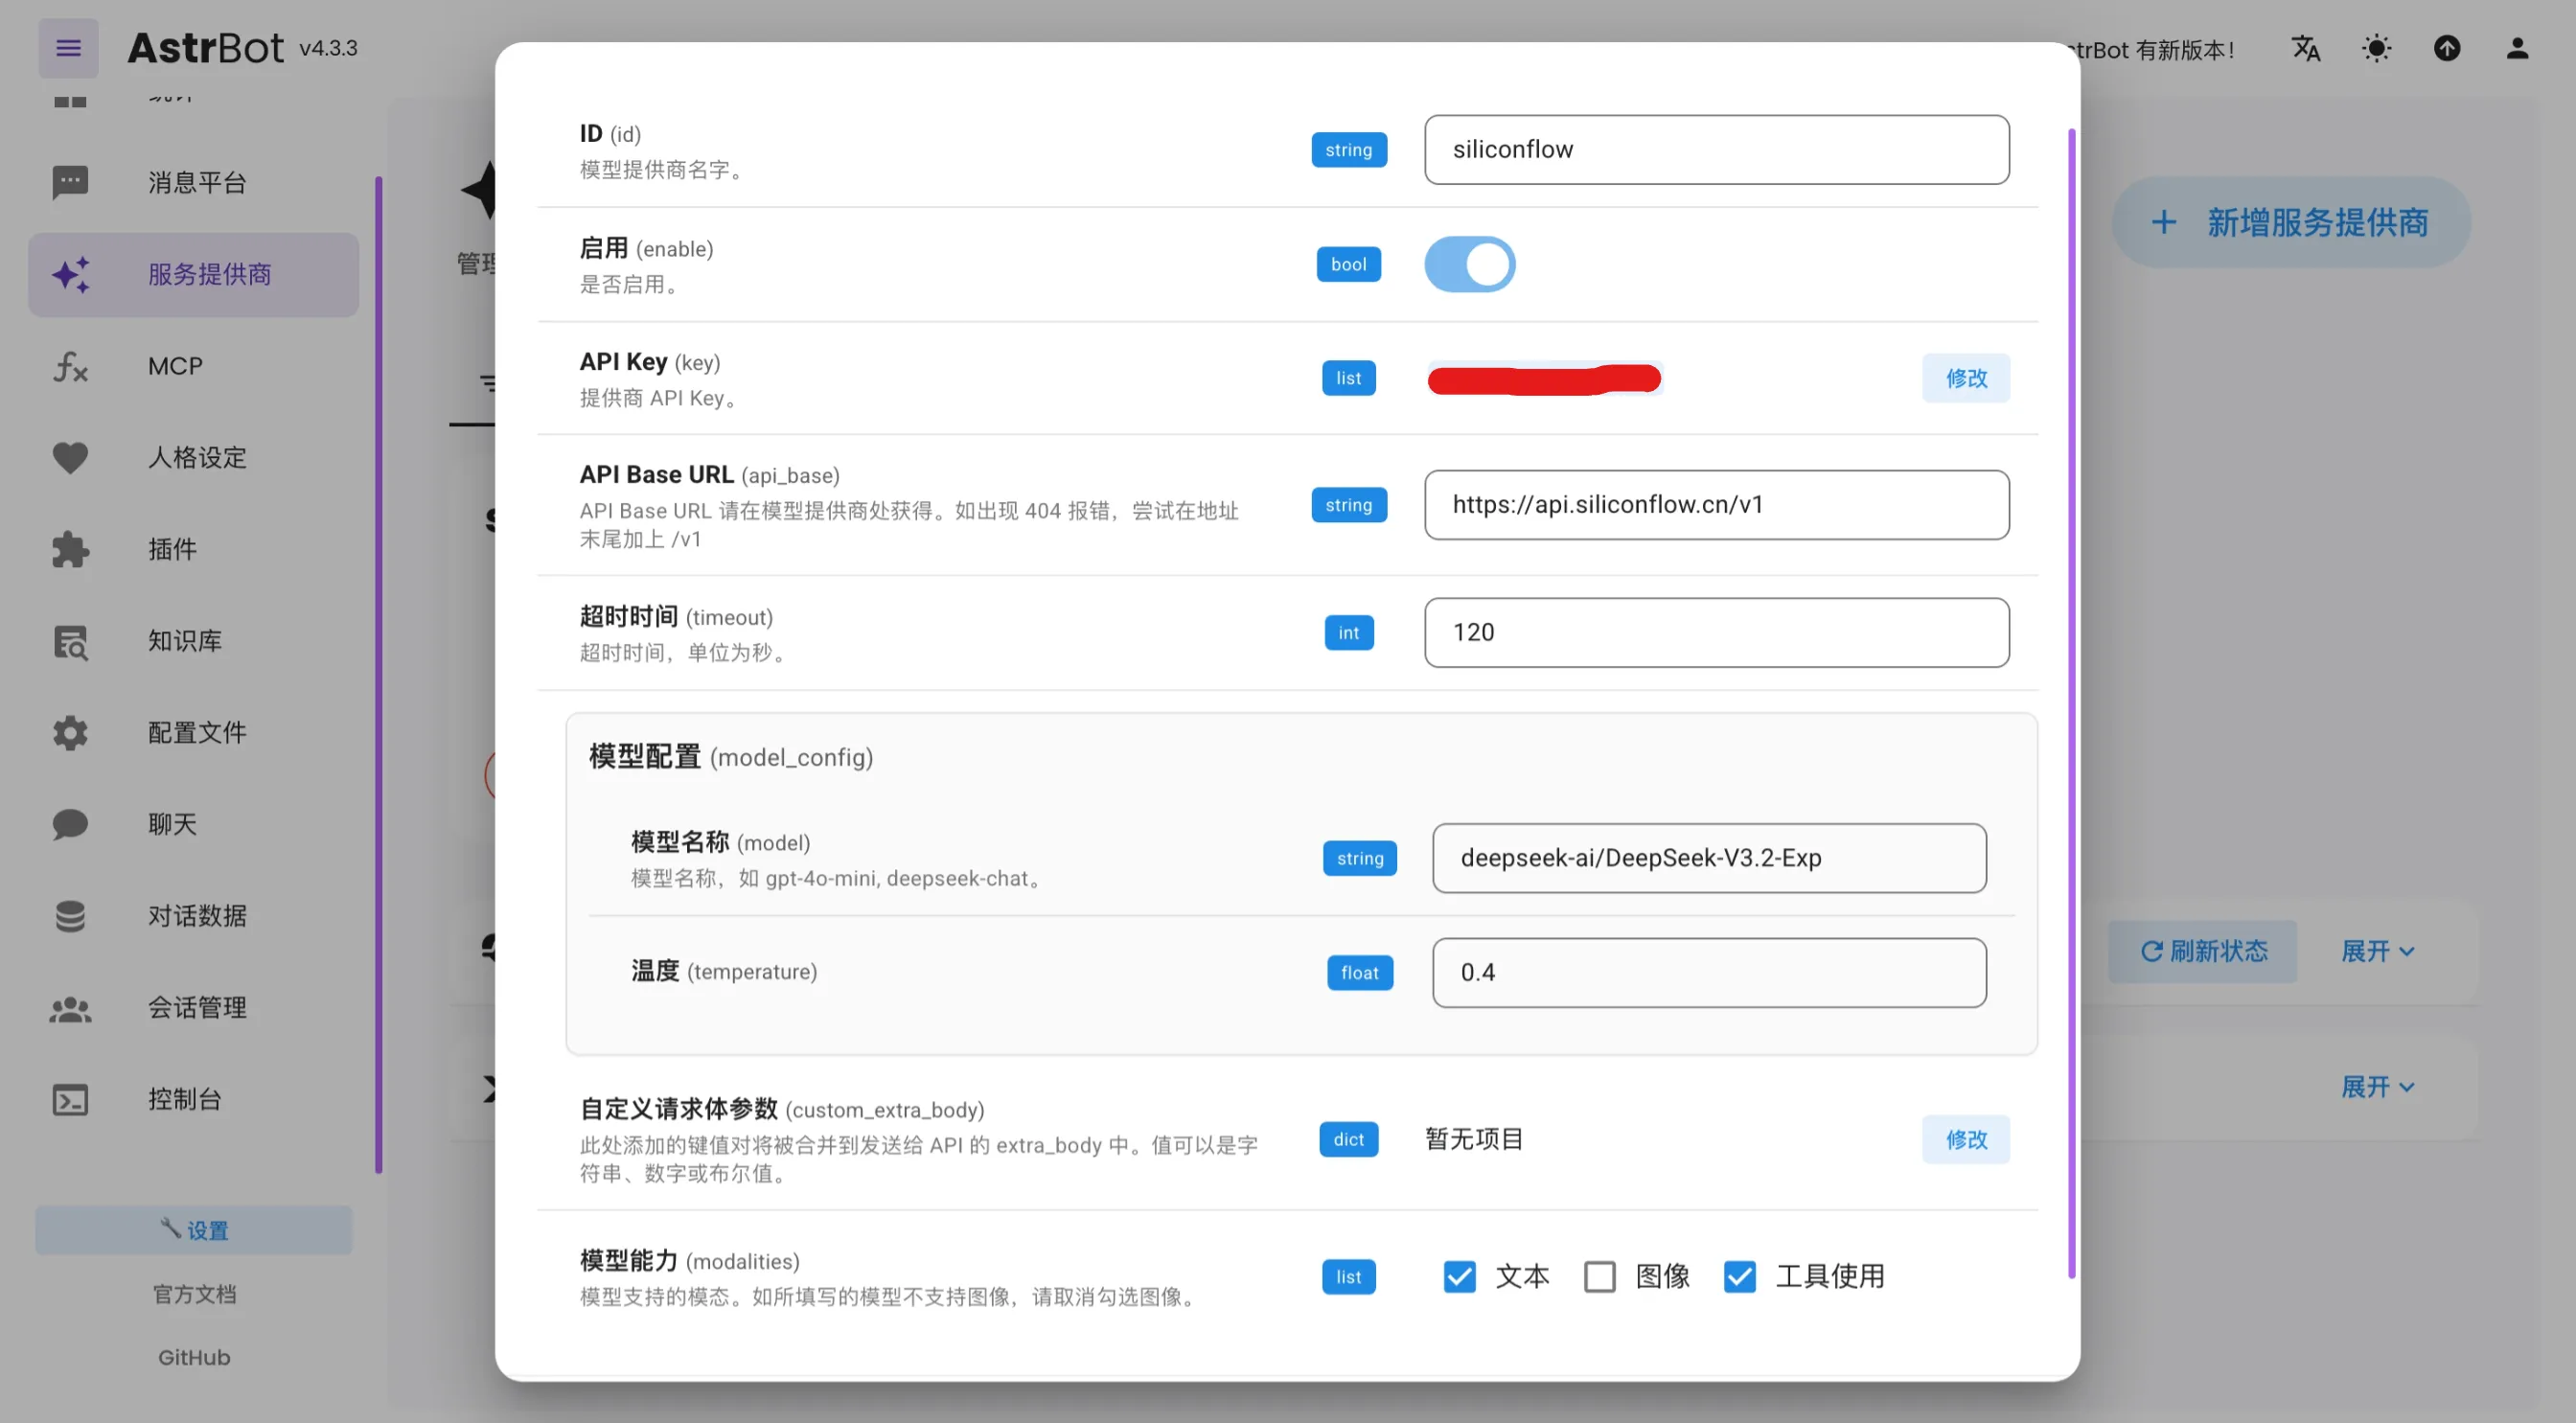This screenshot has width=2576, height=1423.
Task: Open the language translation icon
Action: (x=2305, y=48)
